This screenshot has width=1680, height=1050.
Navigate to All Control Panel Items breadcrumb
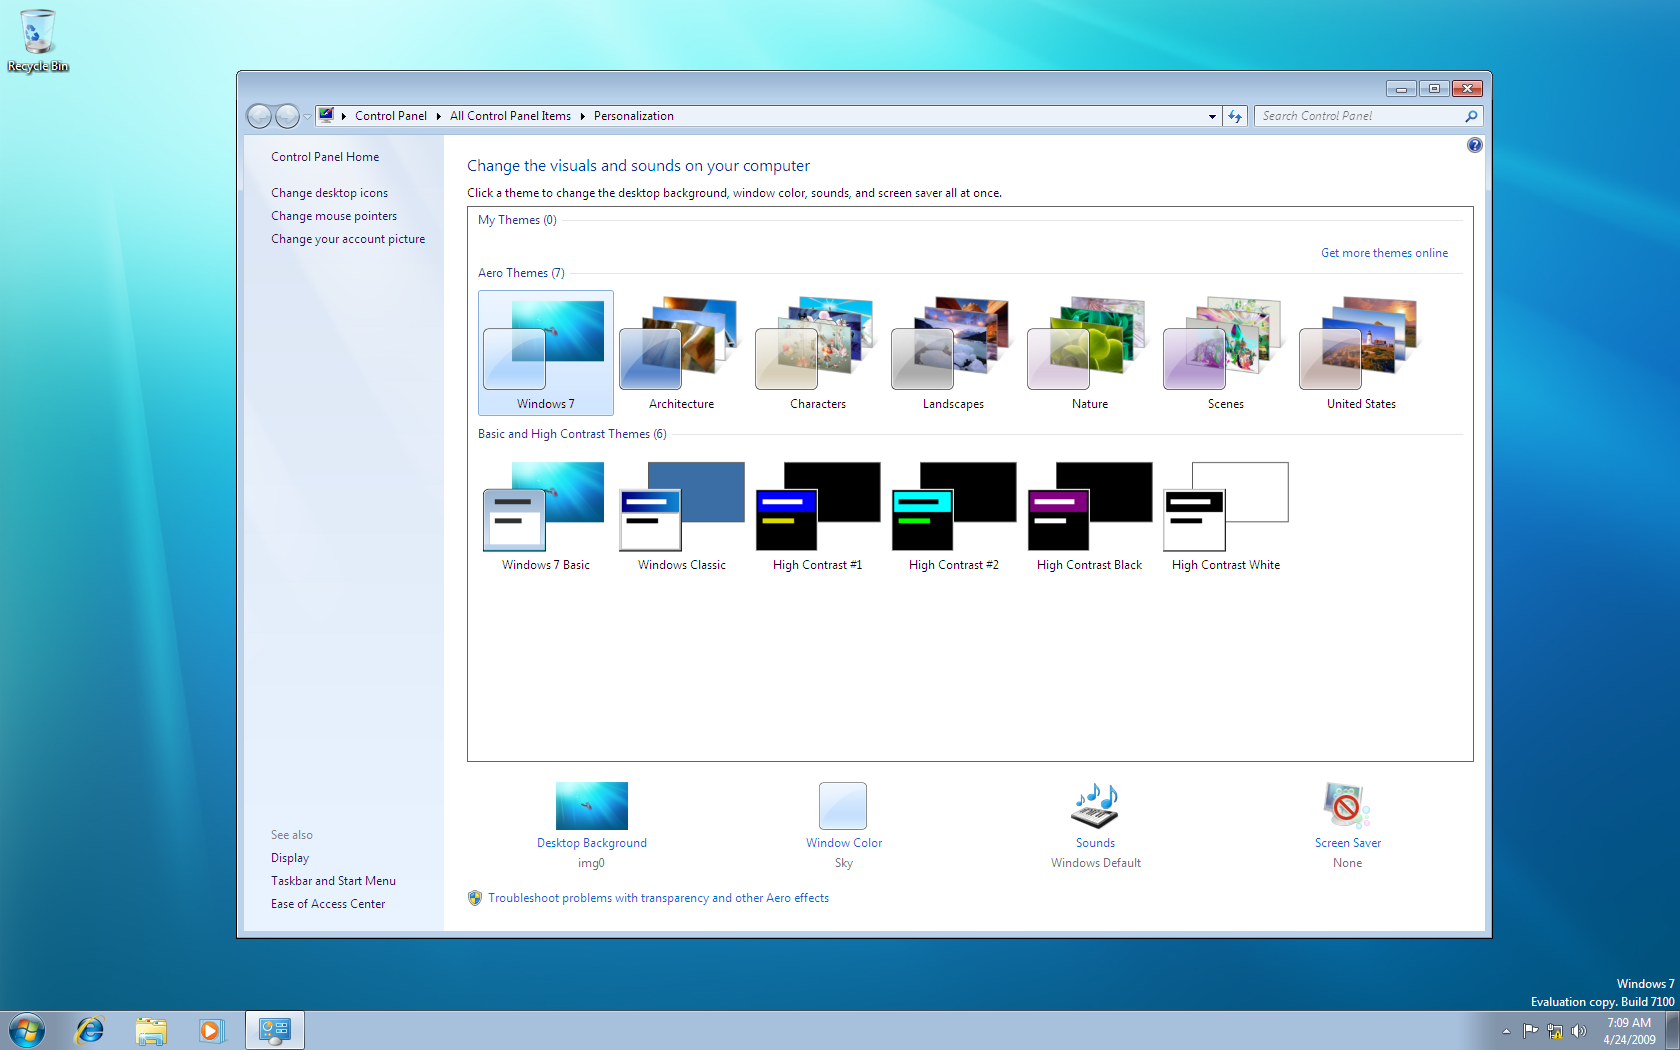tap(510, 116)
